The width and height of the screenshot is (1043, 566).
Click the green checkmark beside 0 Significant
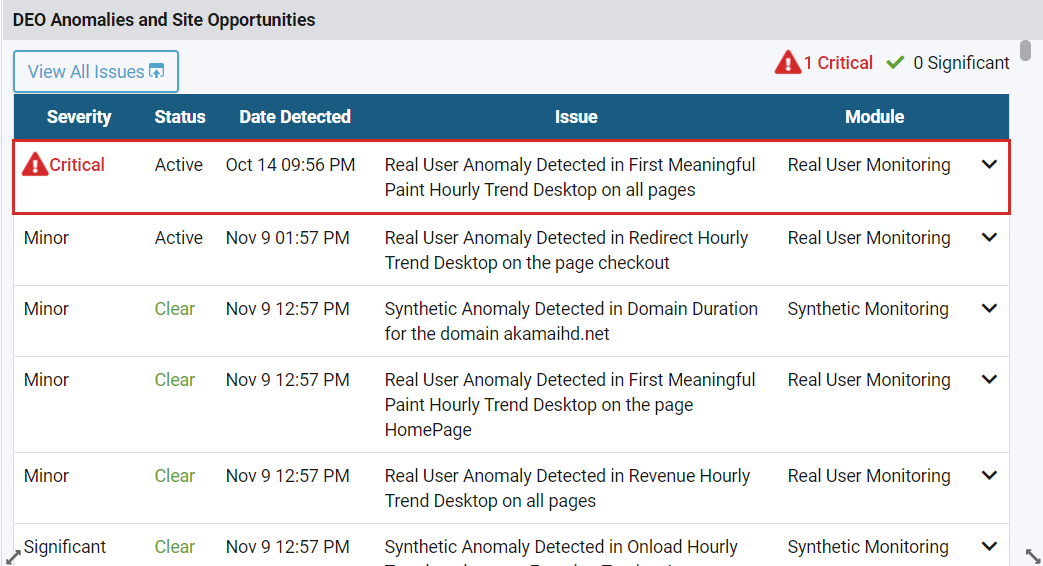point(895,63)
